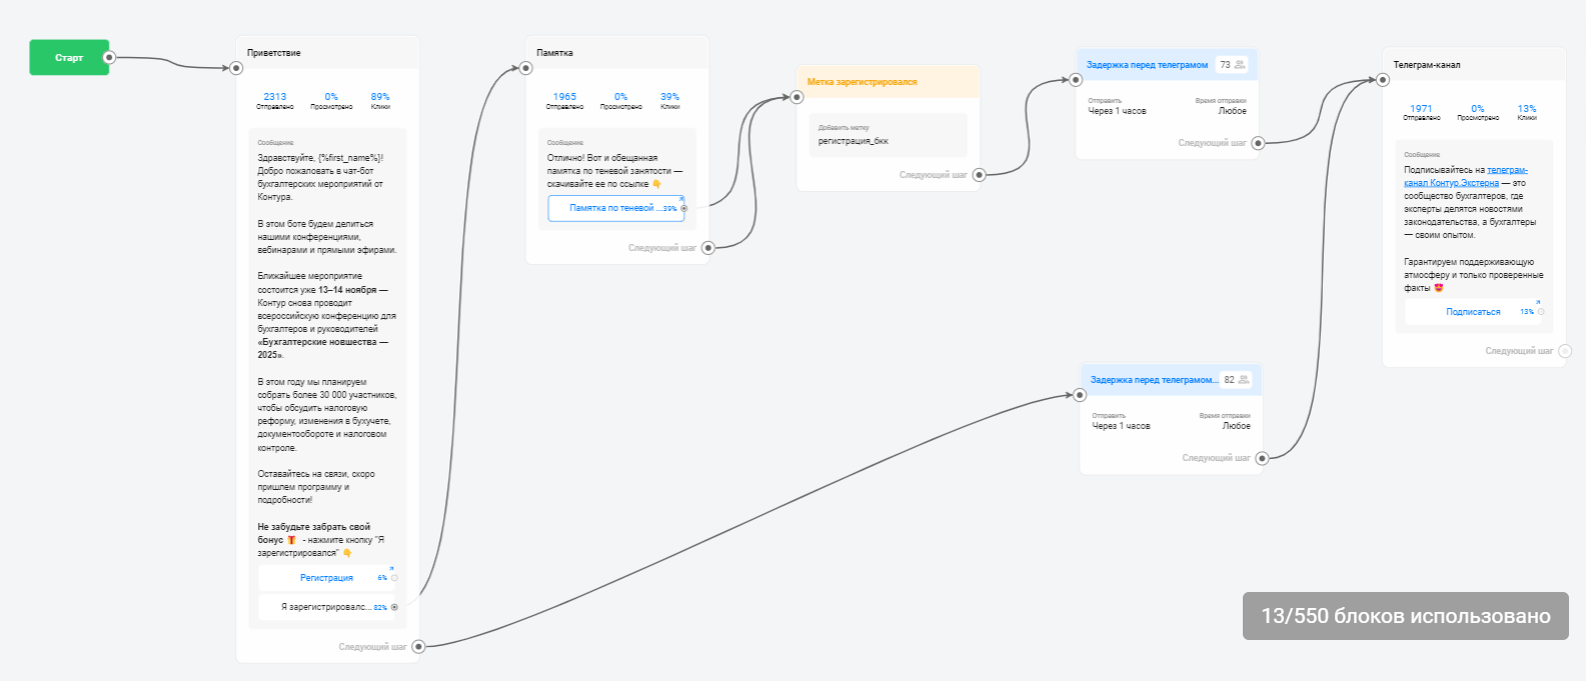Click the 2313 Отправлено statistic
The image size is (1586, 681).
(275, 101)
